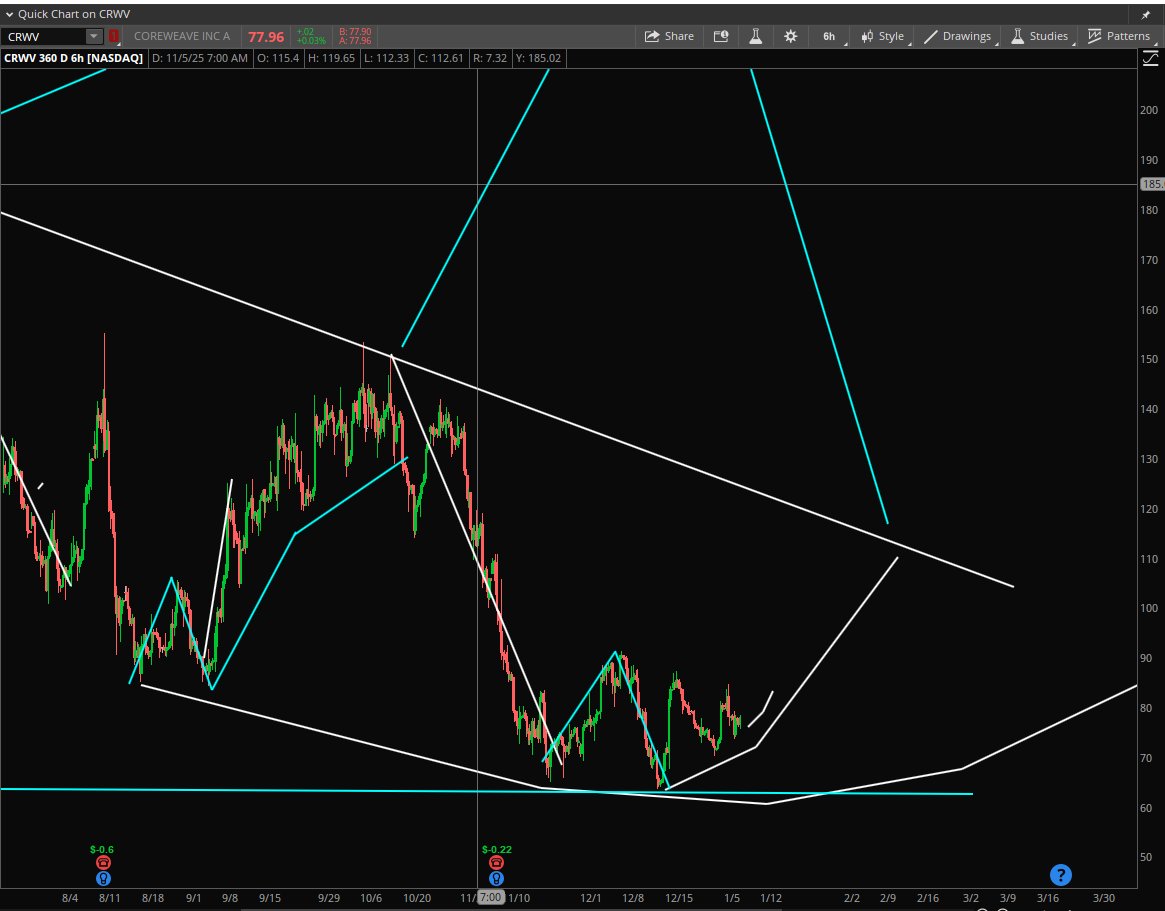Click the 200 price axis label
The height and width of the screenshot is (911, 1165).
(1149, 110)
